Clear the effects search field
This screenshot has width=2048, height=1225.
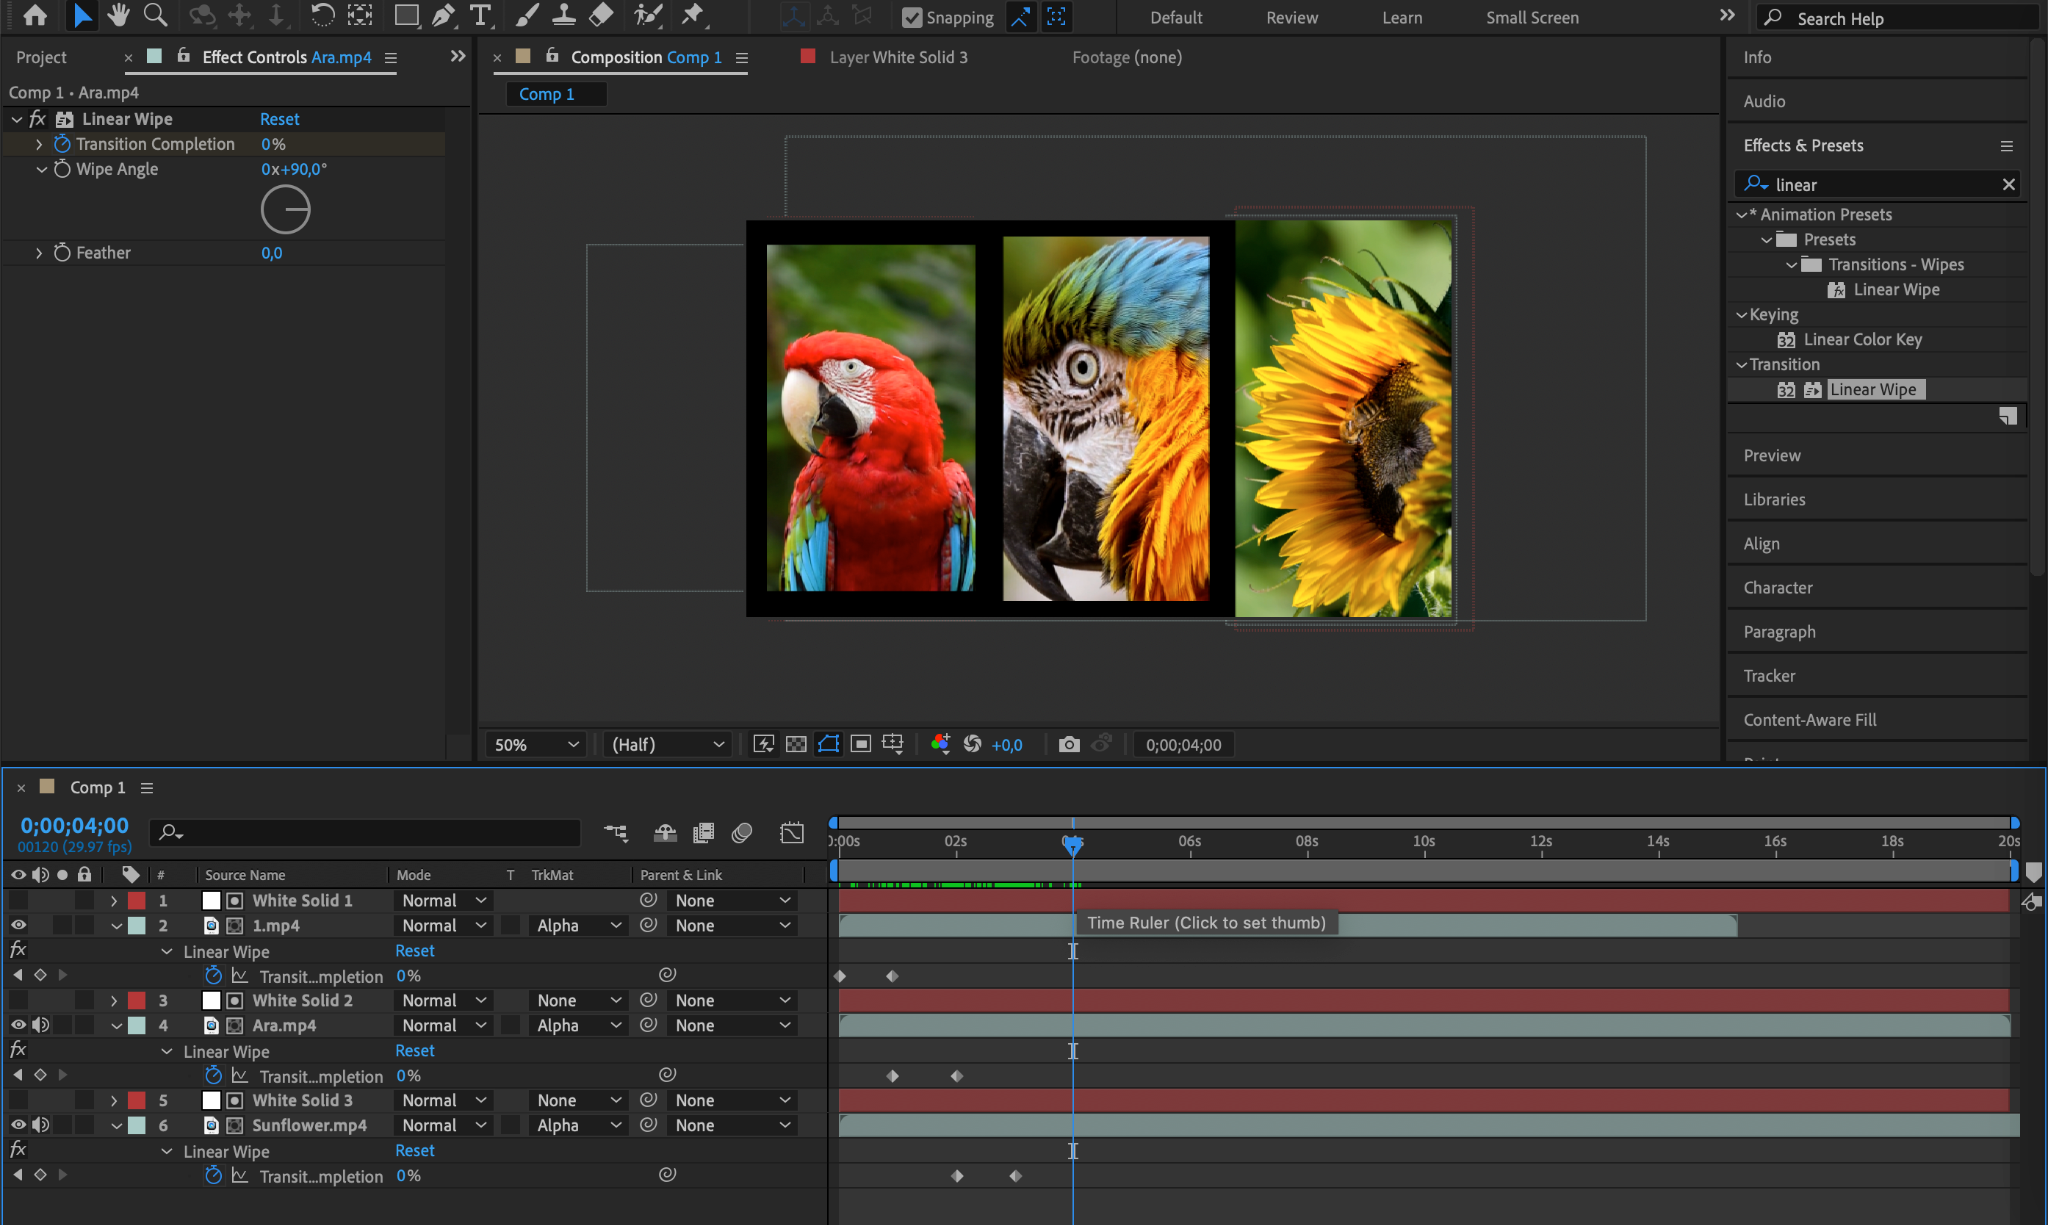click(x=2008, y=184)
